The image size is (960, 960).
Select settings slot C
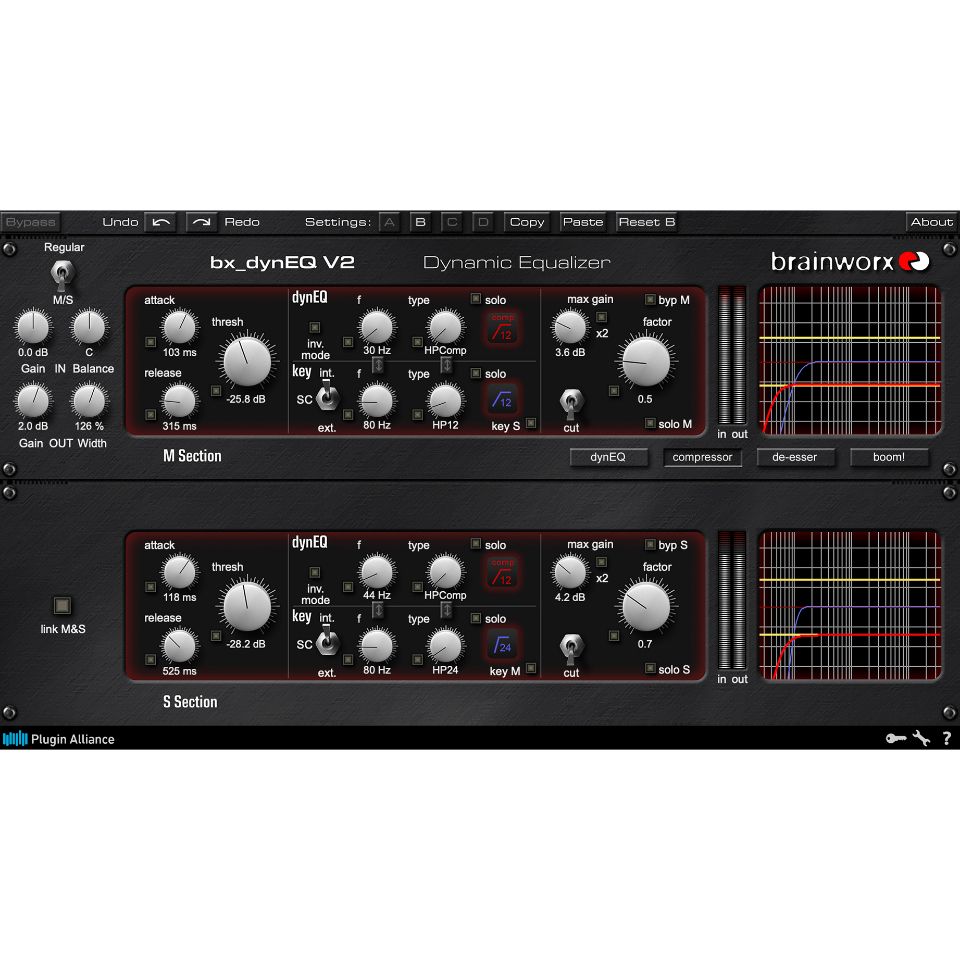point(452,222)
